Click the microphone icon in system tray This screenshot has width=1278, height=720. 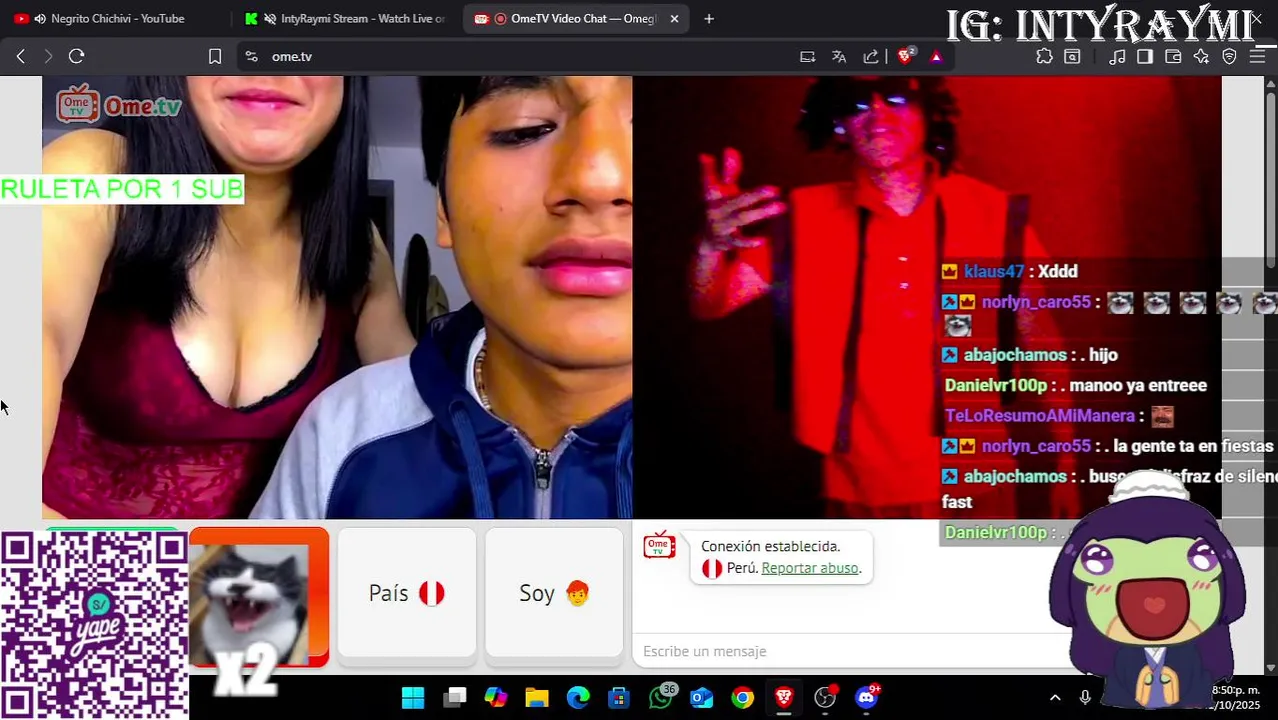coord(1085,697)
